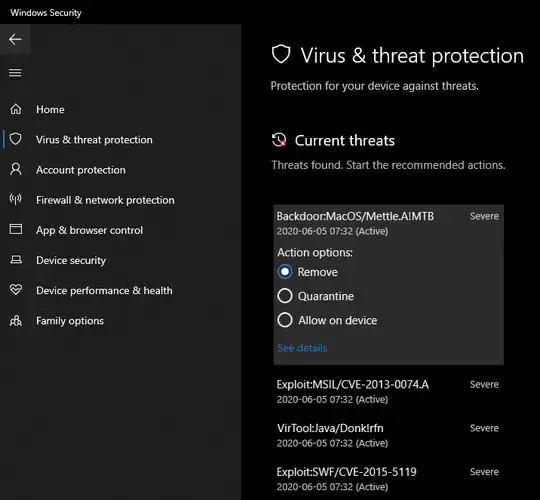Open the hamburger navigation menu
The height and width of the screenshot is (500, 540).
point(15,73)
